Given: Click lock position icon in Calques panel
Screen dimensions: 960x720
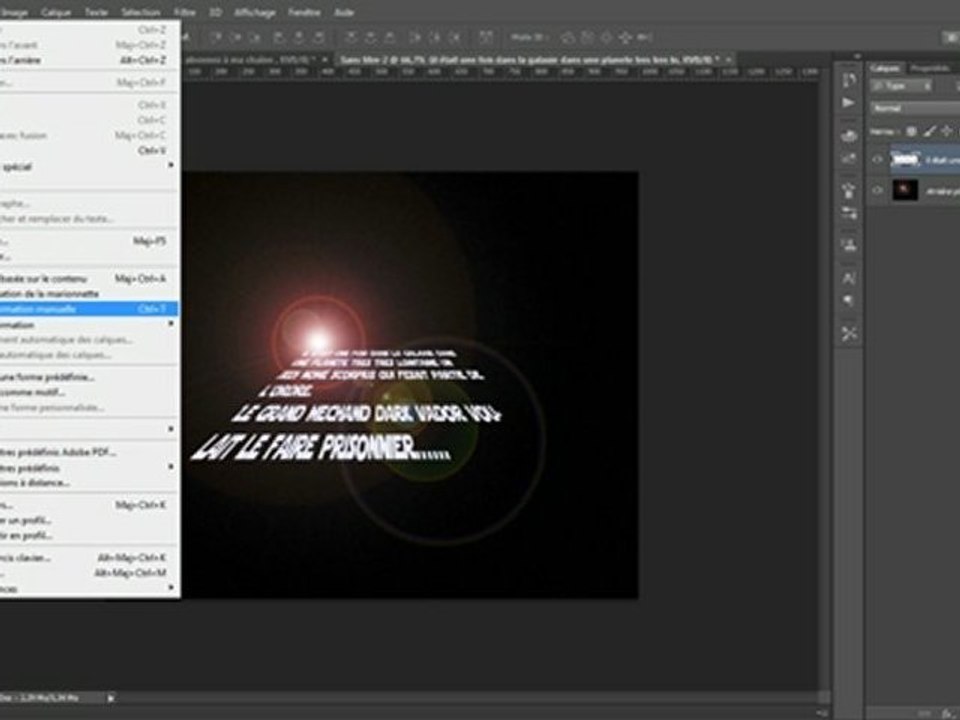Looking at the screenshot, I should click(x=947, y=131).
